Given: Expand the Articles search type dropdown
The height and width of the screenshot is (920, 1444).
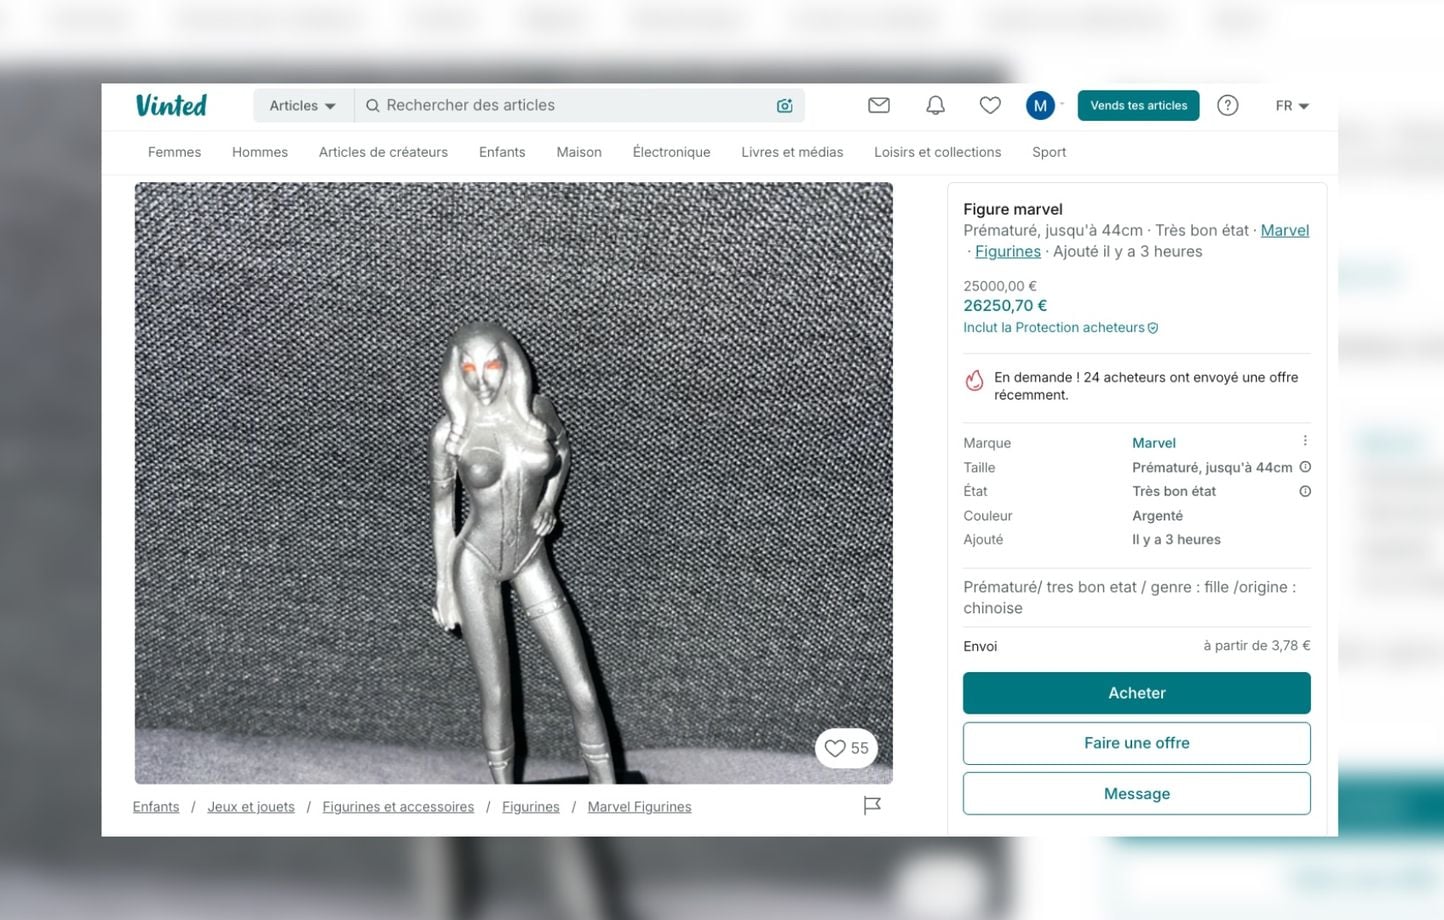Looking at the screenshot, I should (x=302, y=106).
